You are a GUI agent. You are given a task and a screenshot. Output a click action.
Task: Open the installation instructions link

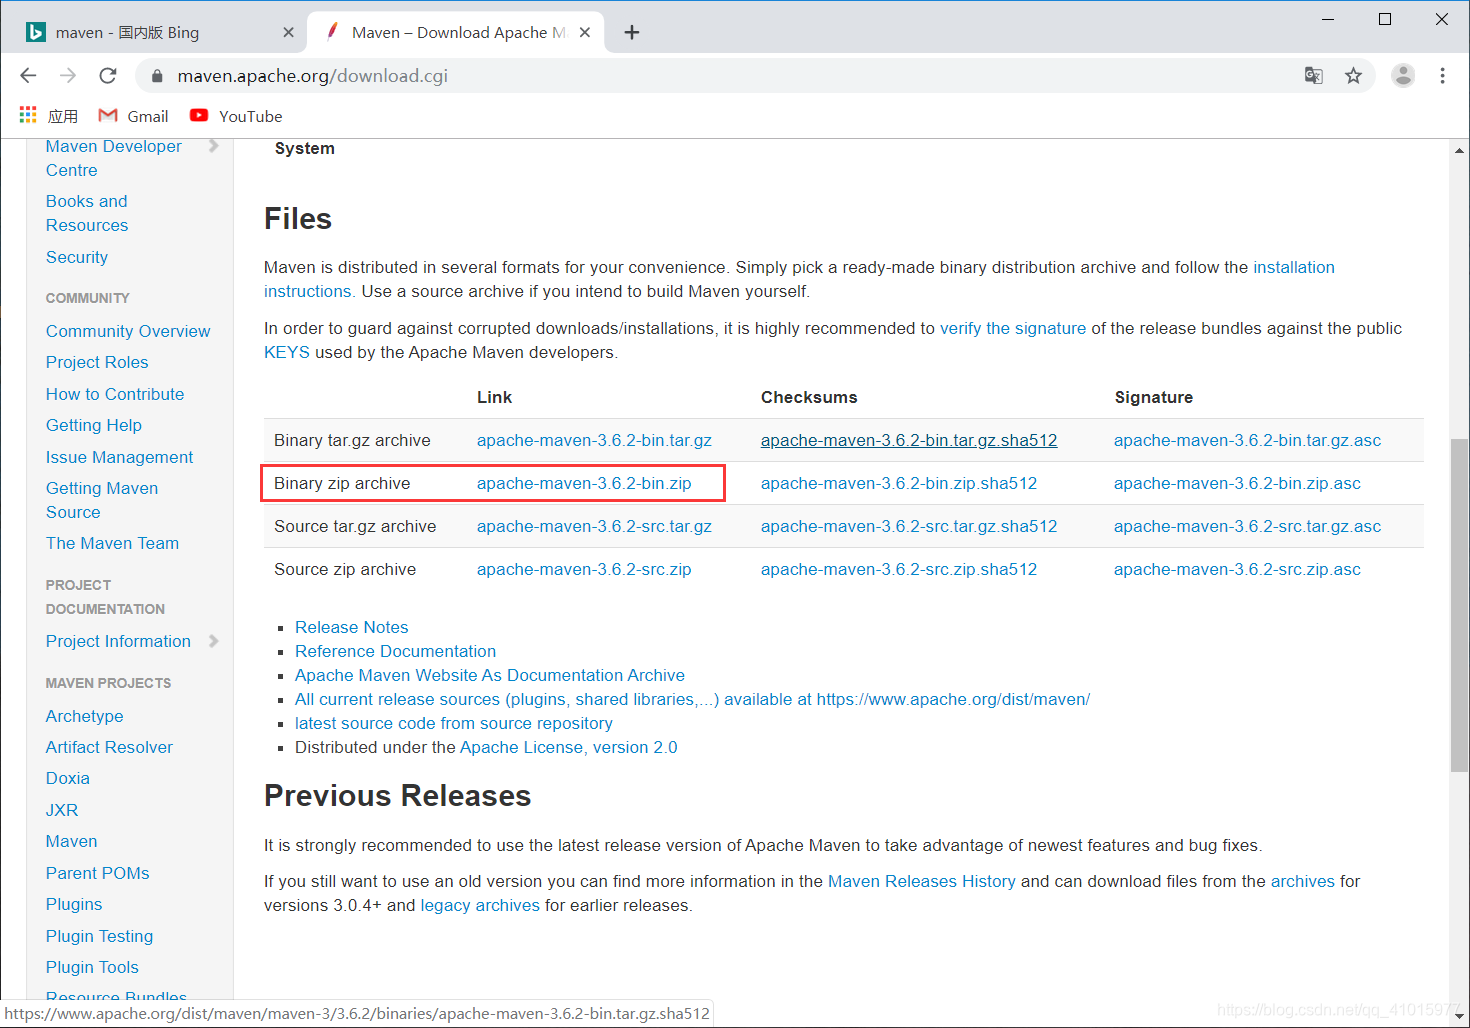[1294, 267]
